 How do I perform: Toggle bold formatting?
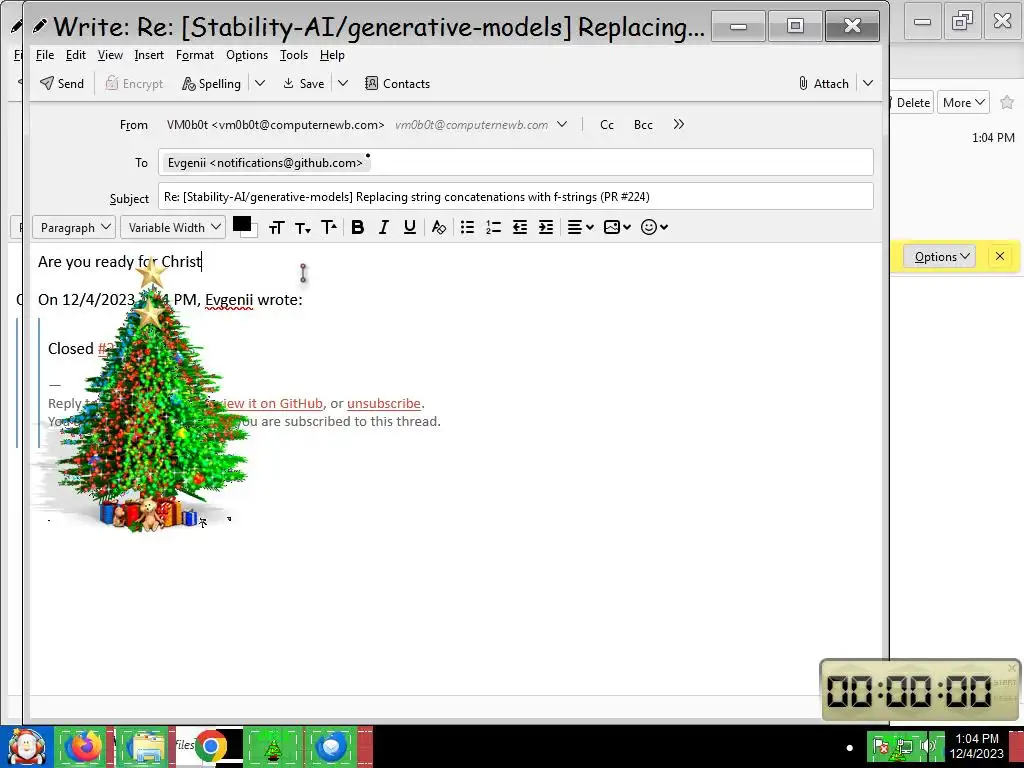(x=357, y=227)
